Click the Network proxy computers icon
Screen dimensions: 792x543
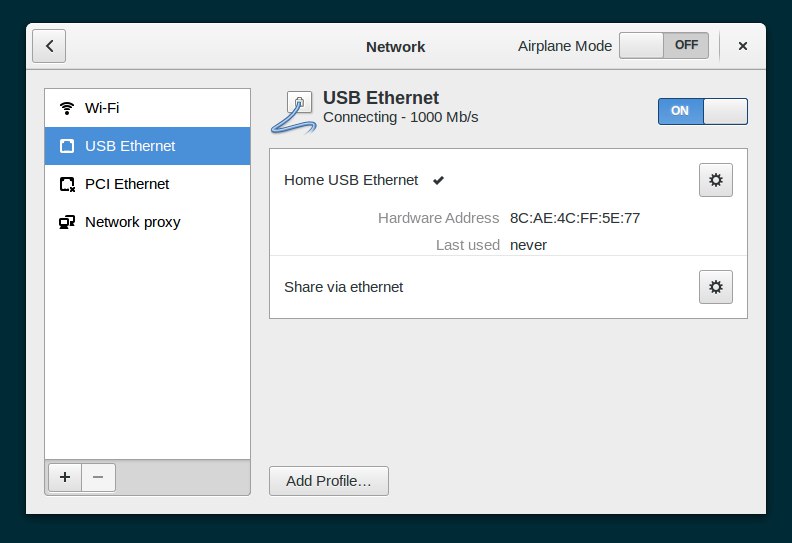coord(67,222)
